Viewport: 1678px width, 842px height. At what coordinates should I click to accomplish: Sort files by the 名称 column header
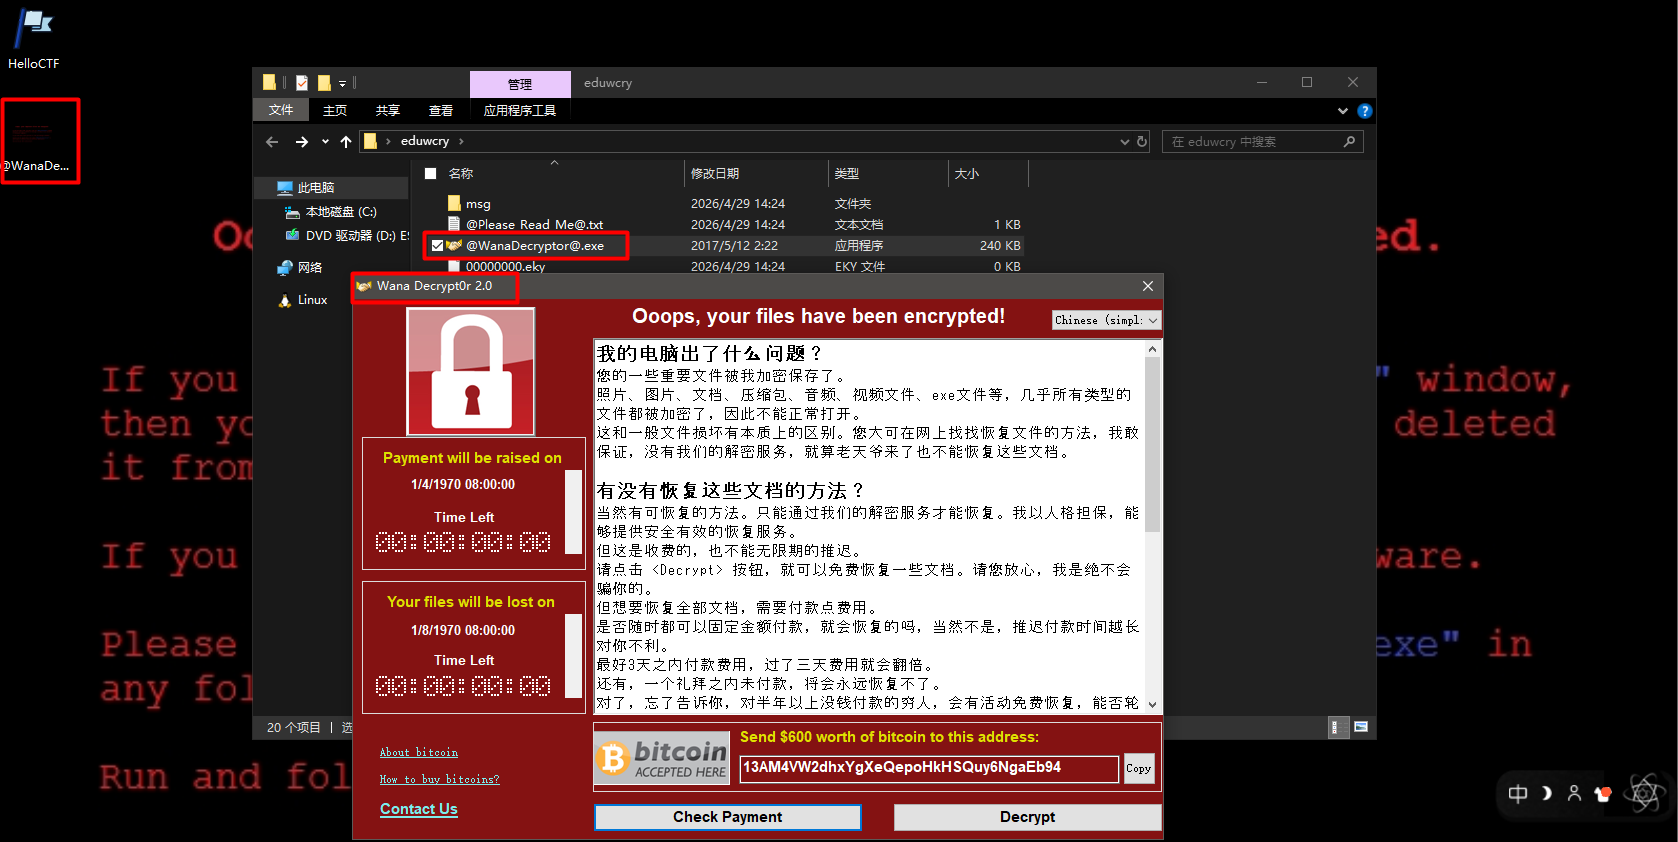(461, 174)
